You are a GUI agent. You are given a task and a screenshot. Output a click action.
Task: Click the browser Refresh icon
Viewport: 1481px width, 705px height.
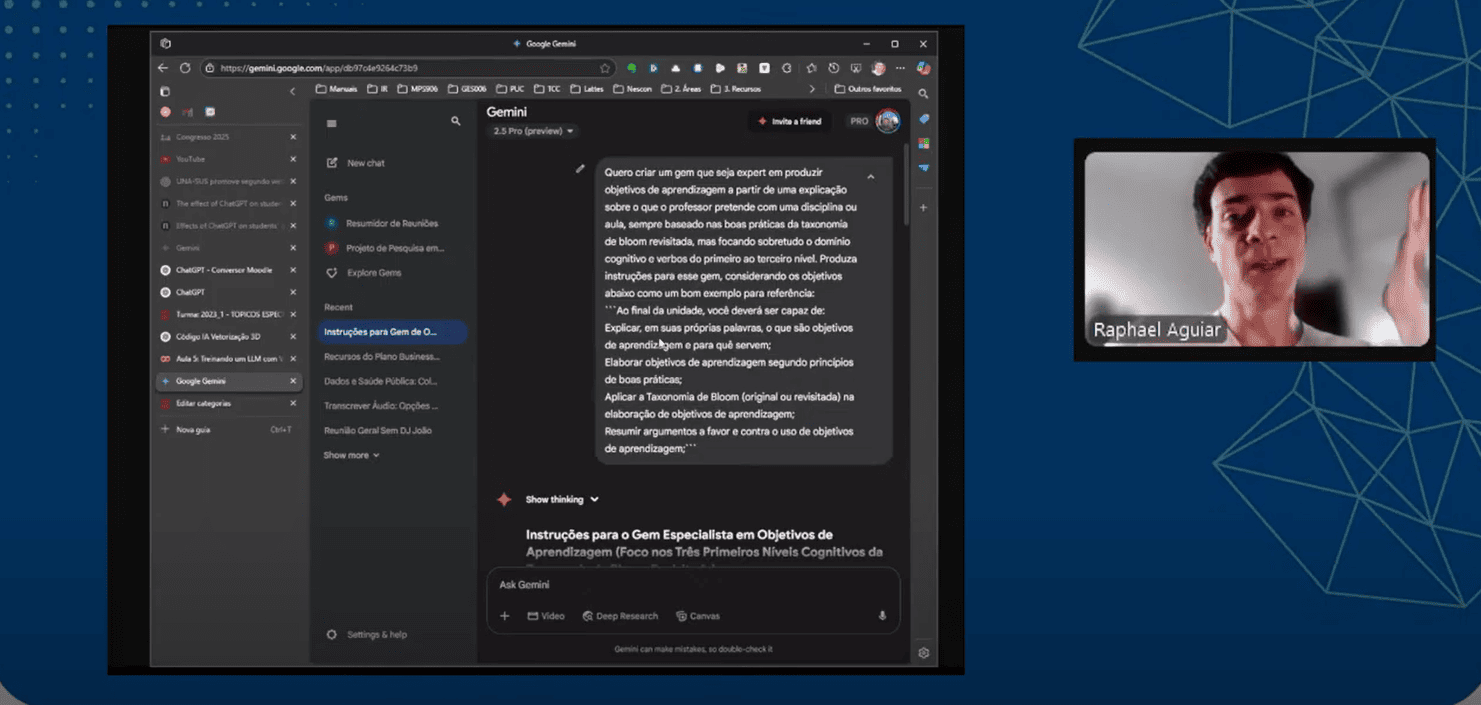pyautogui.click(x=185, y=68)
